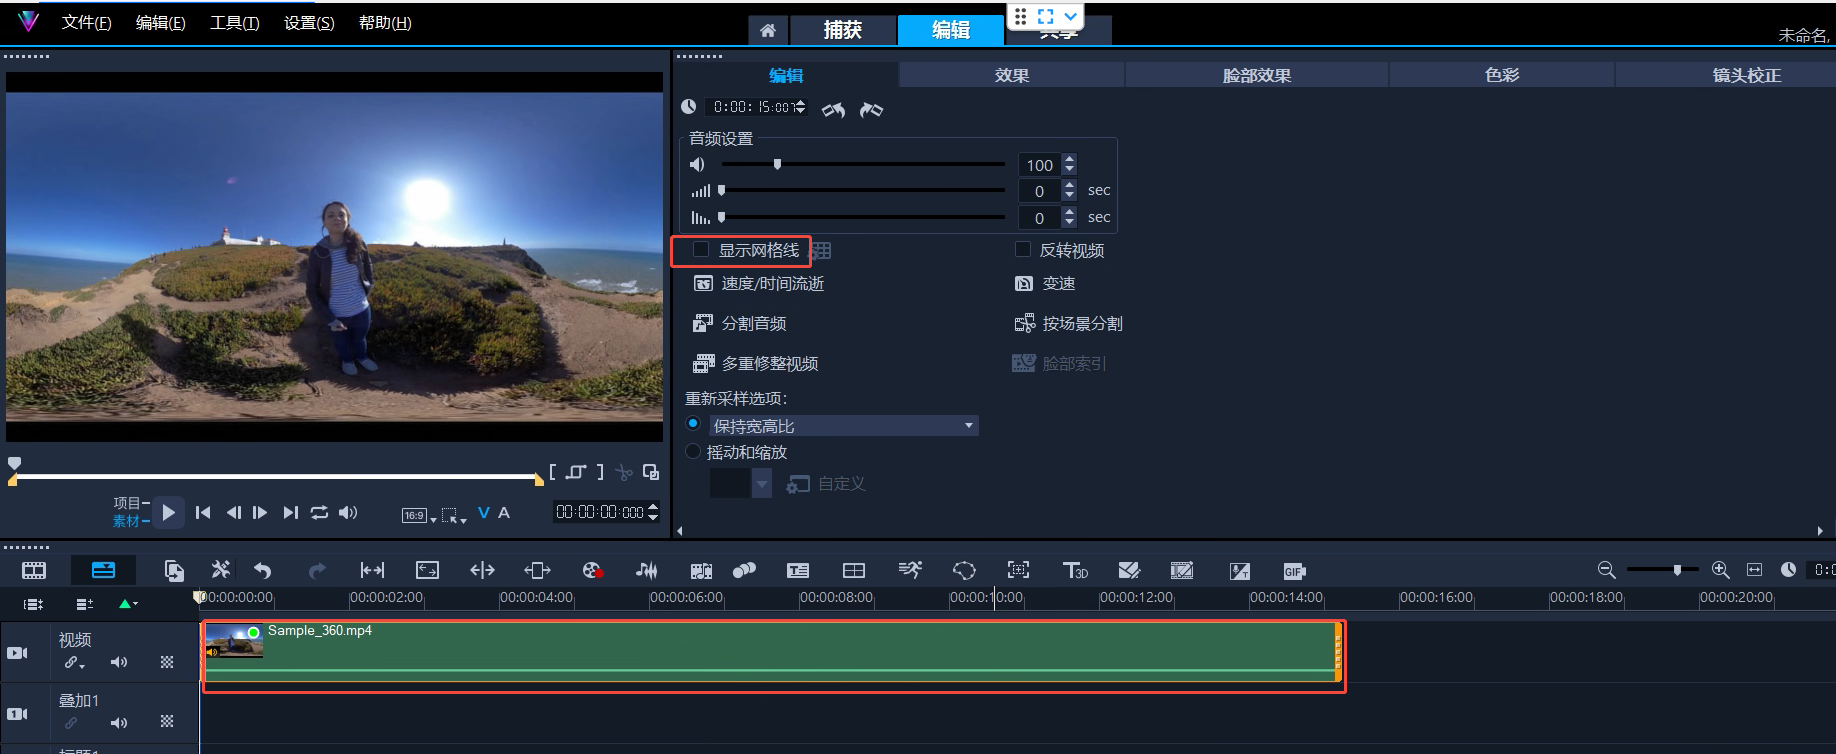This screenshot has width=1836, height=754.
Task: Play the preview video
Action: (168, 512)
